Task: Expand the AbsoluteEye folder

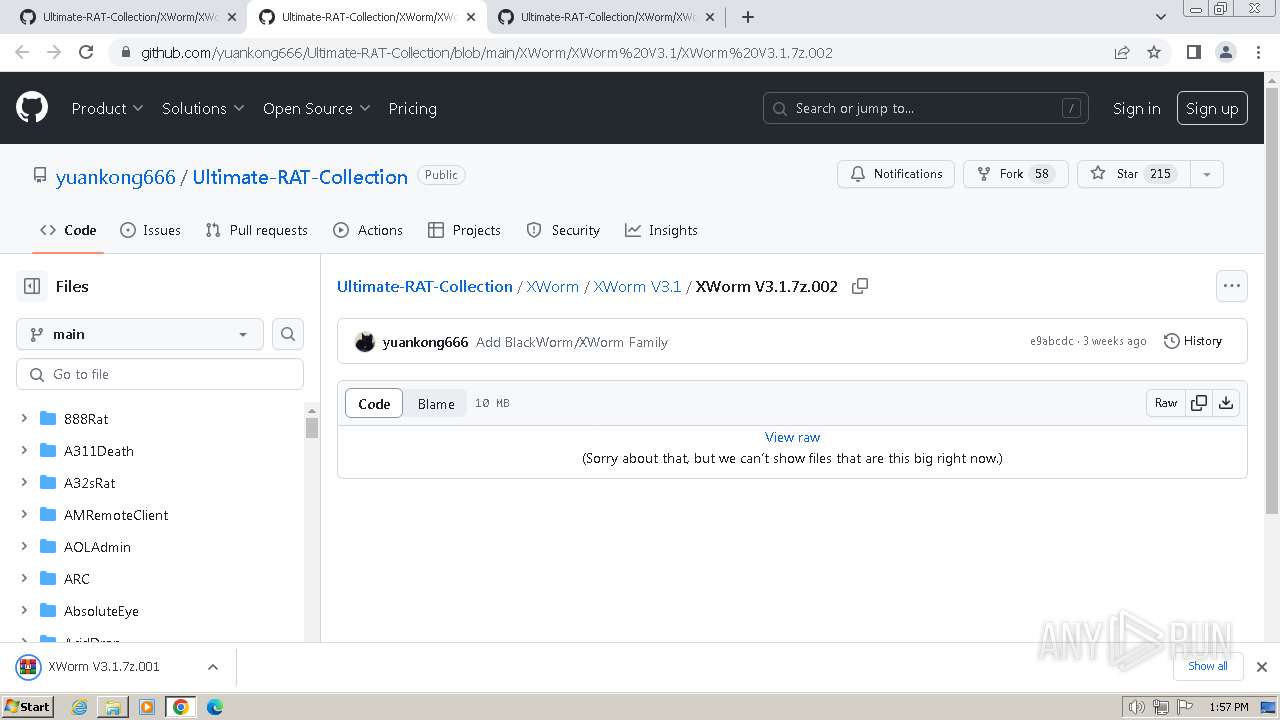Action: point(24,611)
